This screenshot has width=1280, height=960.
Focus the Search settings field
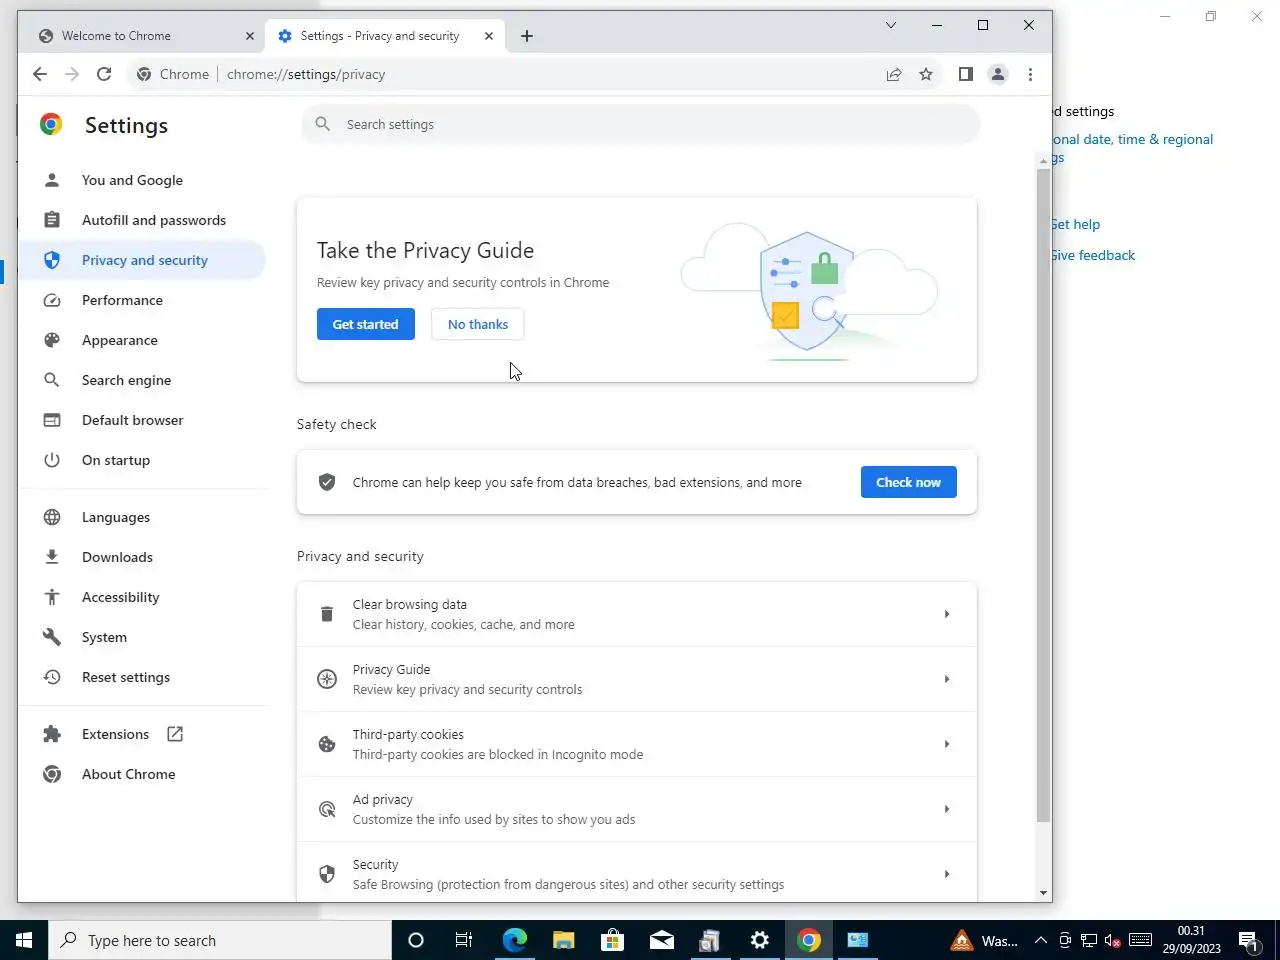[x=641, y=124]
